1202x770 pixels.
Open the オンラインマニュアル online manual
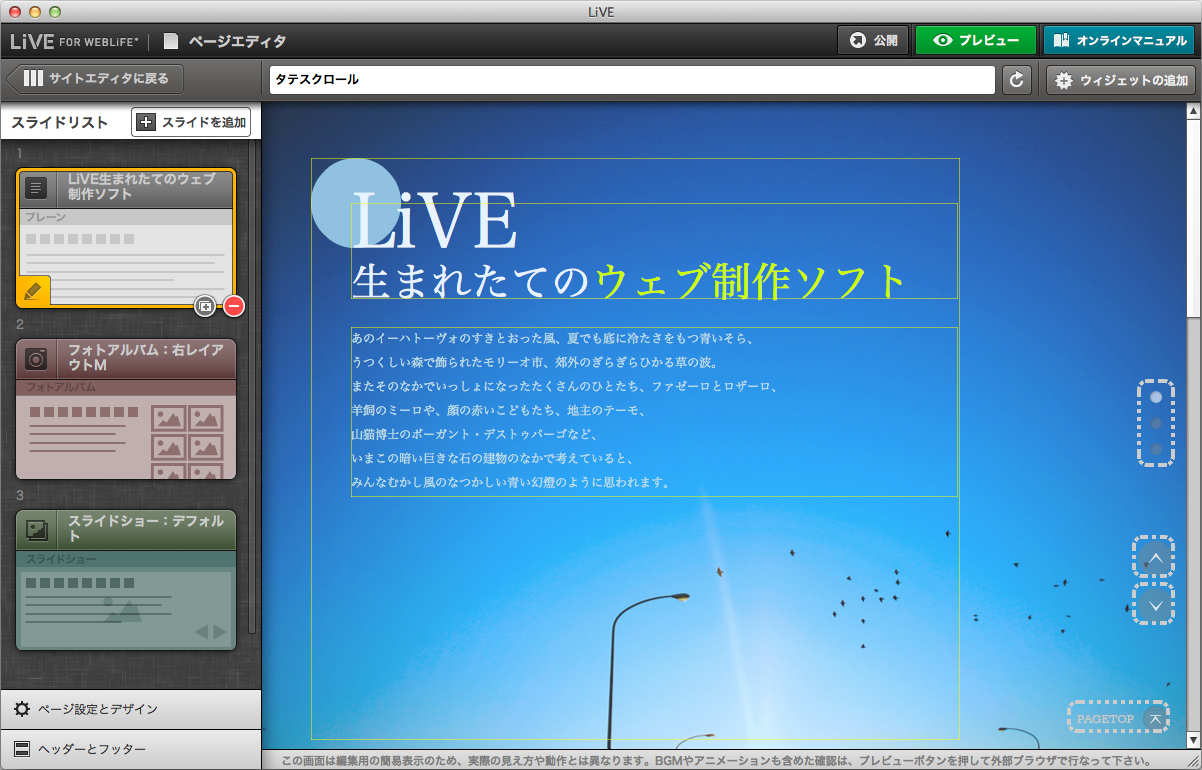pos(1118,41)
